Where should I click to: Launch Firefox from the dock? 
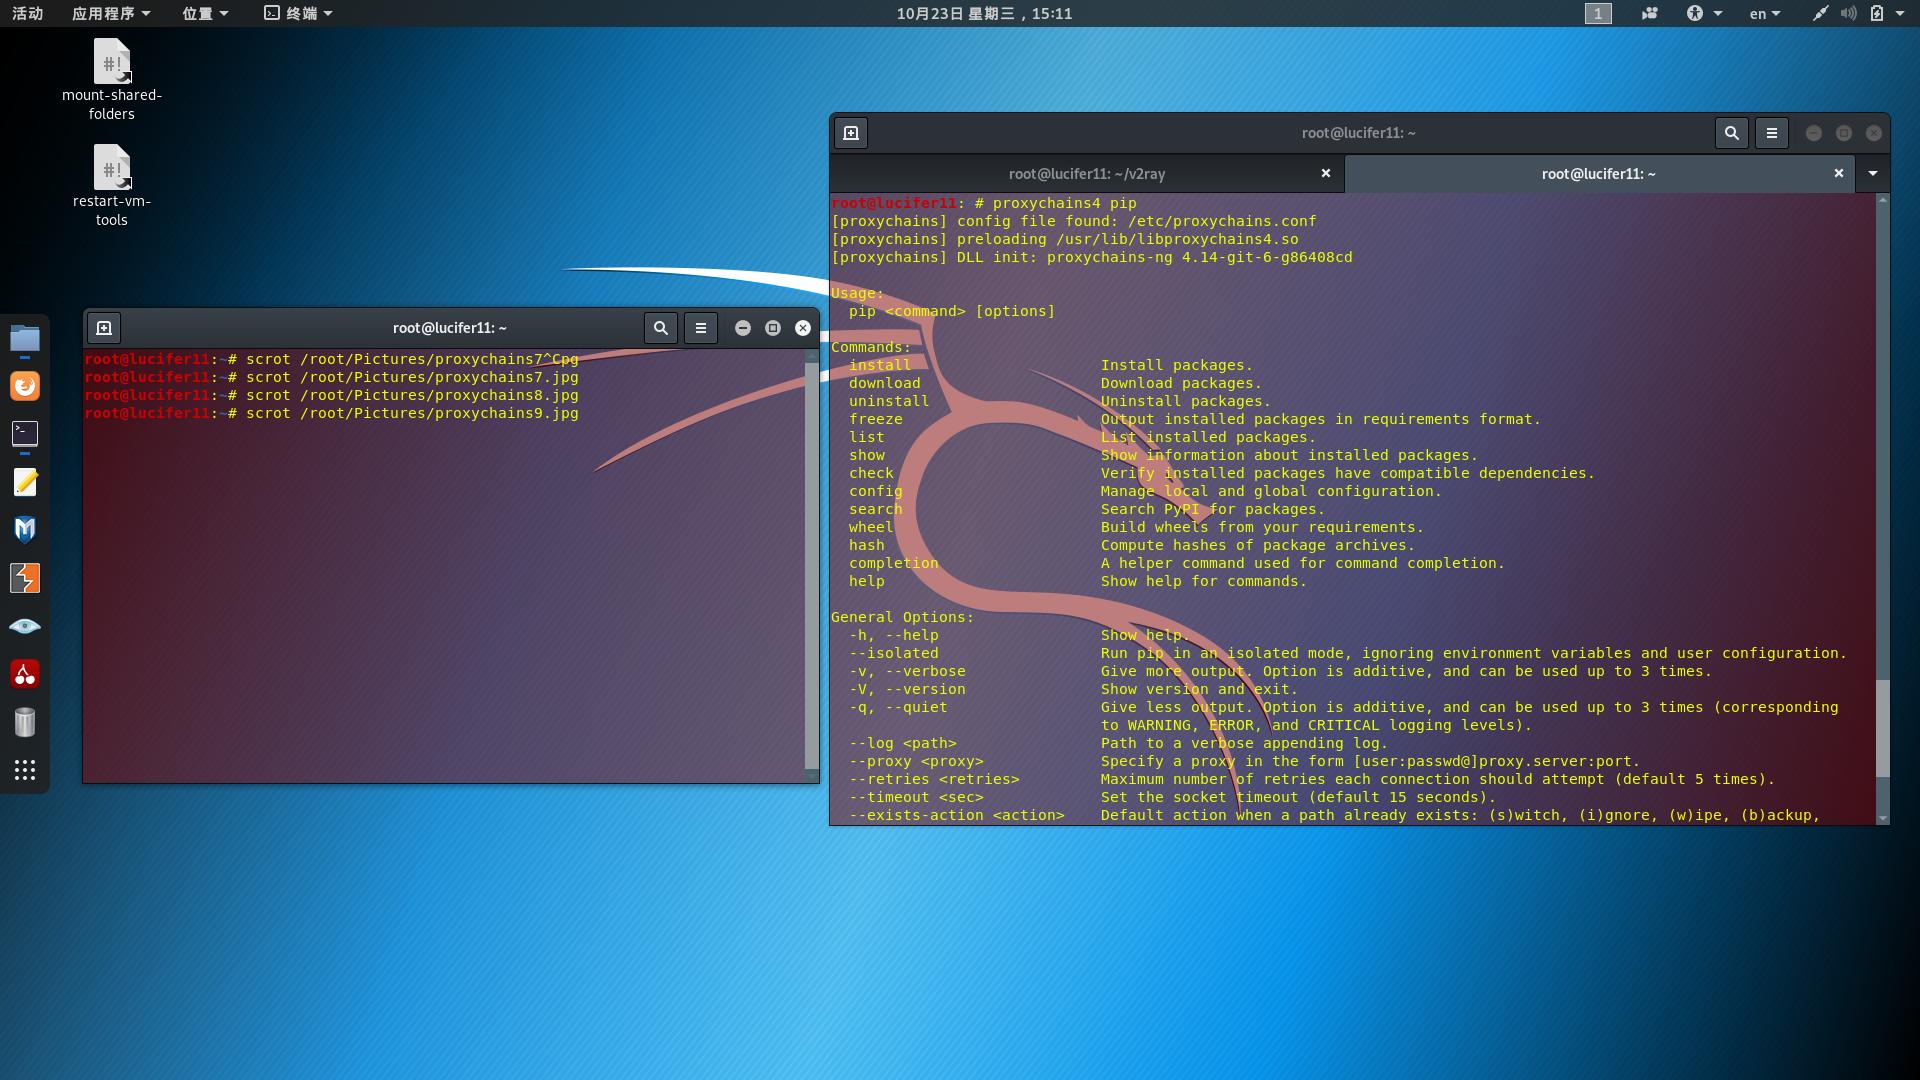coord(25,386)
